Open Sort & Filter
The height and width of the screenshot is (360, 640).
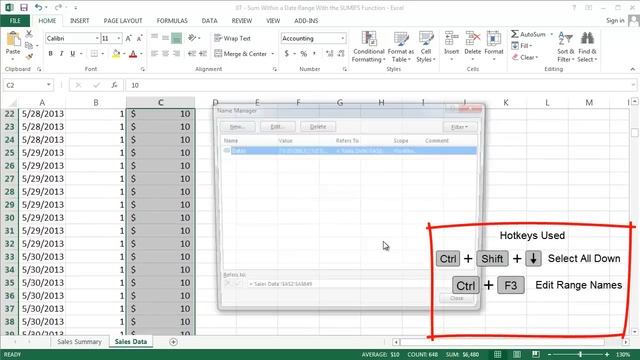pos(565,47)
